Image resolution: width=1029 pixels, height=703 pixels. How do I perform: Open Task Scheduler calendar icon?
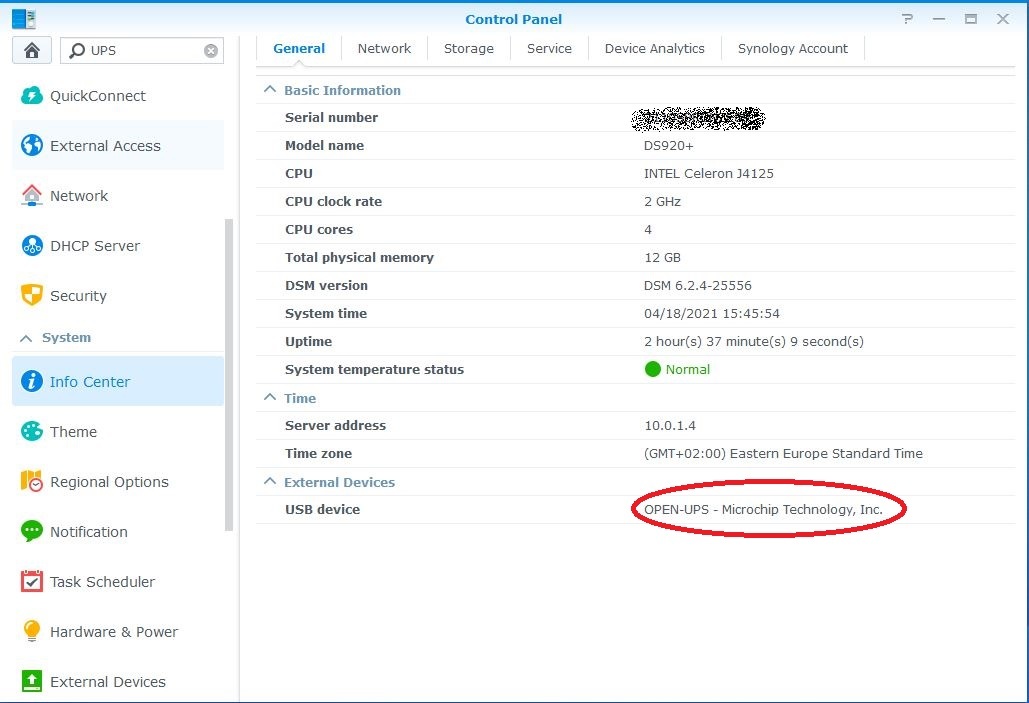coord(32,582)
